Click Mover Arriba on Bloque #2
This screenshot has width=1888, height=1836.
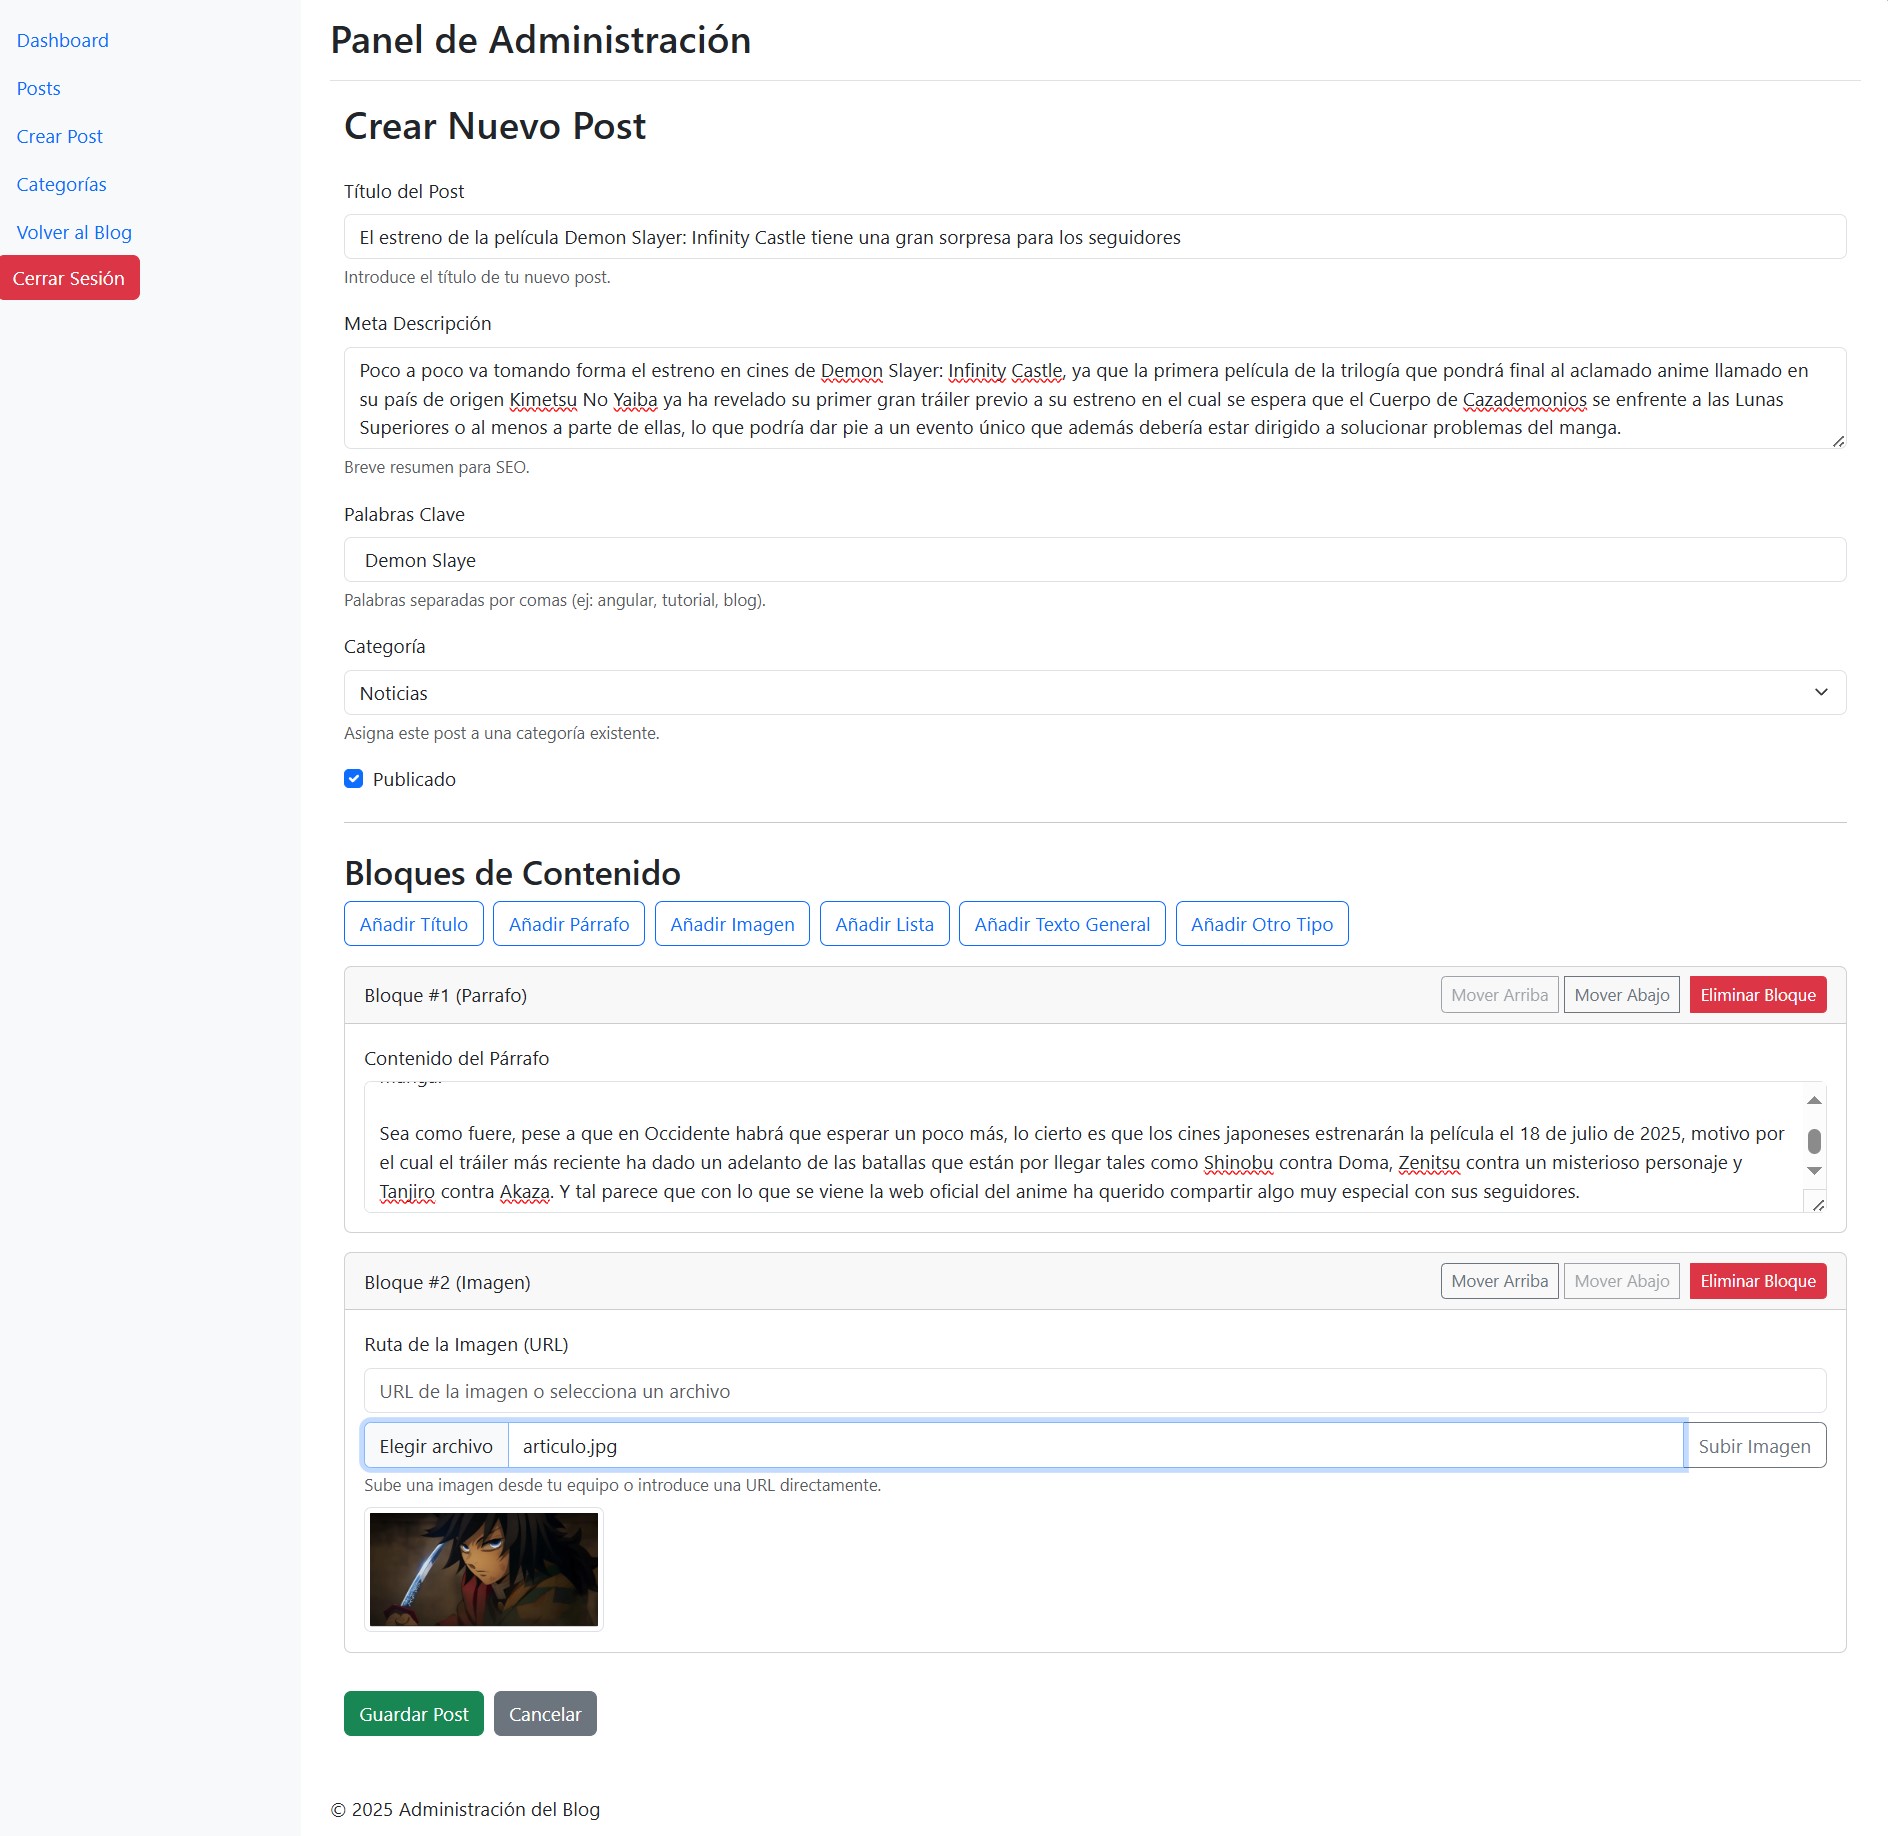click(1499, 1281)
